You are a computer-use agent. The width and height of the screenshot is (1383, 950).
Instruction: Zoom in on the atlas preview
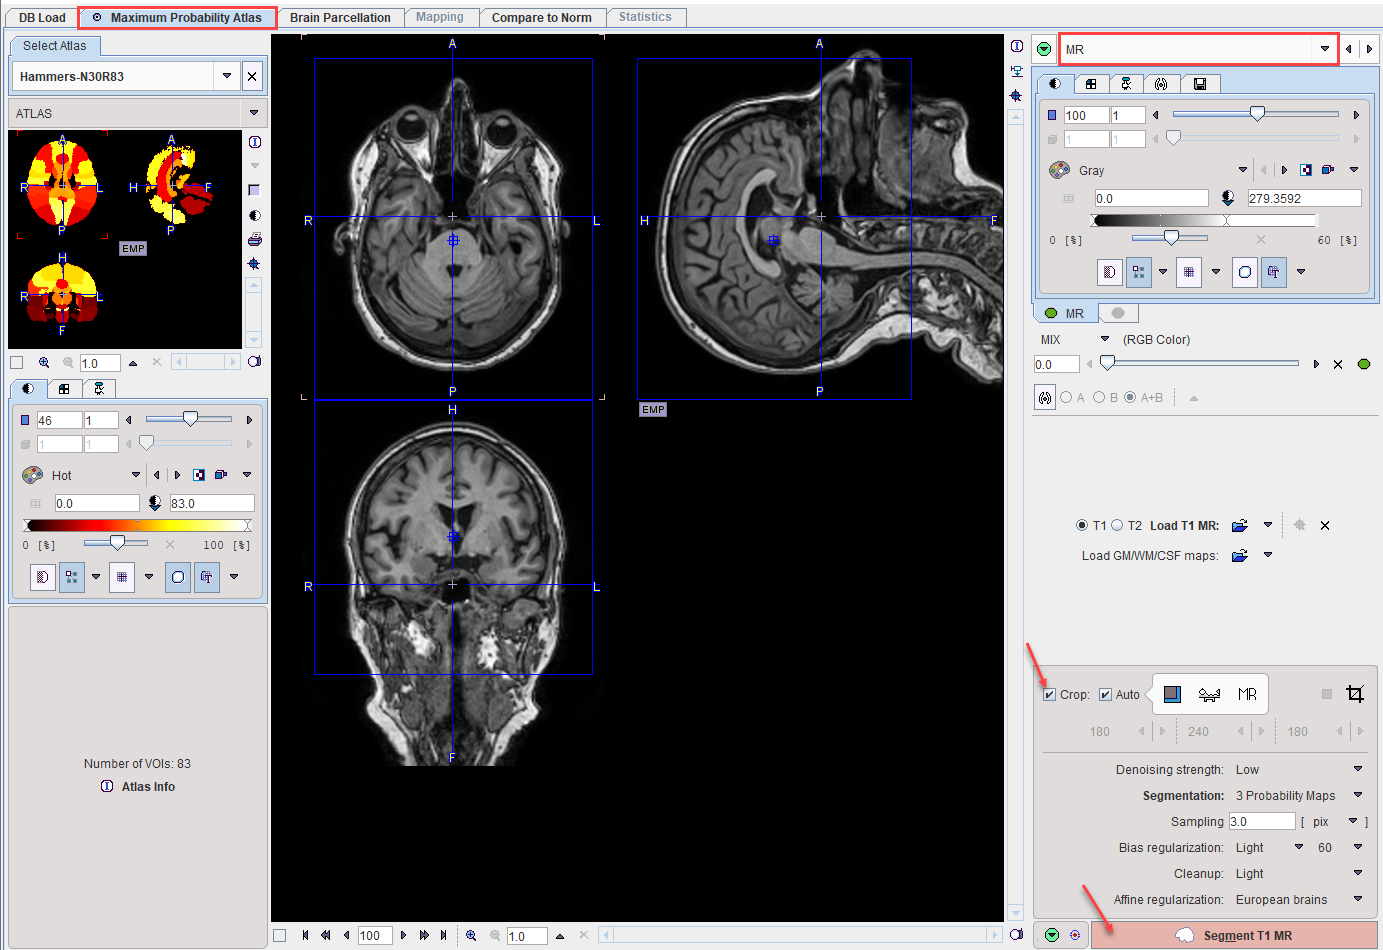tap(44, 362)
